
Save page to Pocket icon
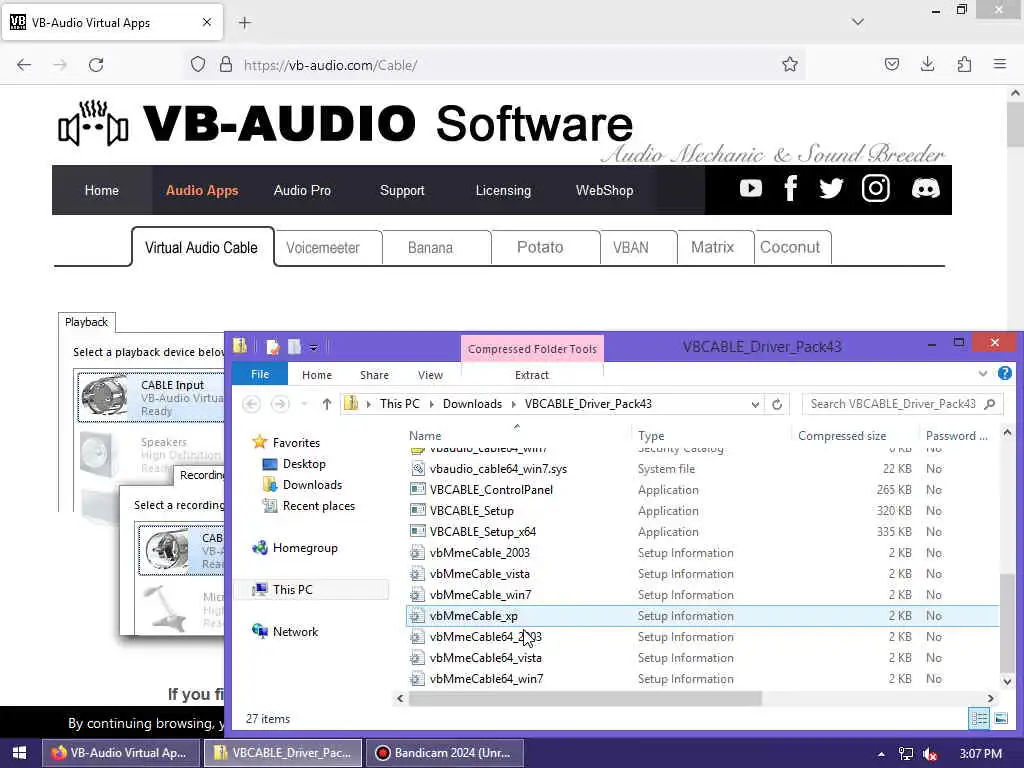pos(891,64)
